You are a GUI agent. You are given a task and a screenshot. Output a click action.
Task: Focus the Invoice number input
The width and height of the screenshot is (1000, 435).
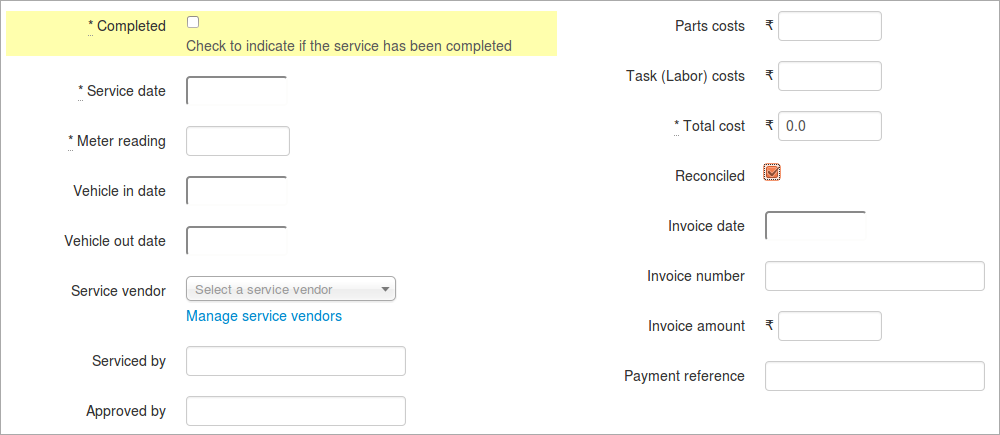click(875, 276)
